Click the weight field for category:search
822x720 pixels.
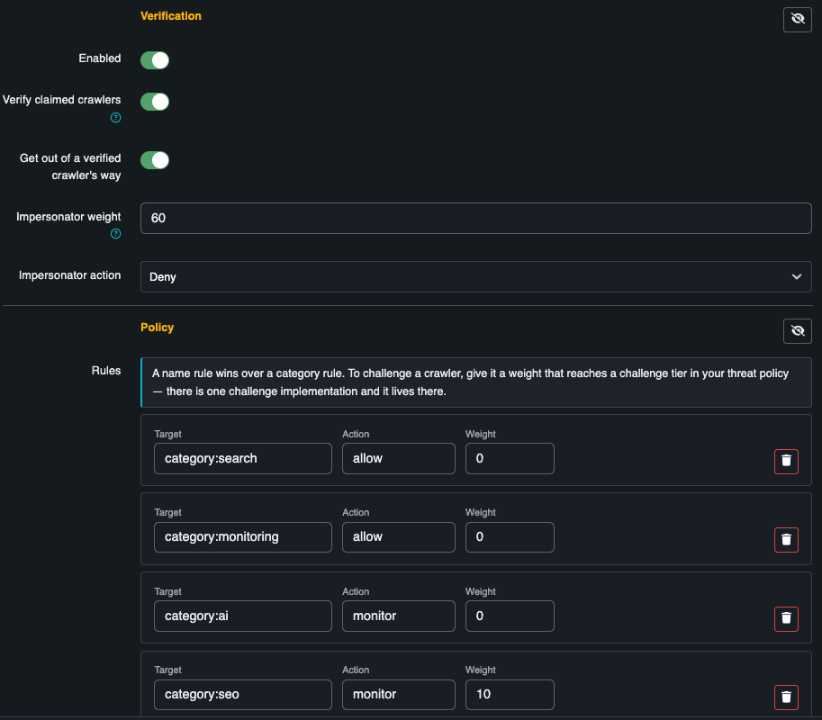[x=510, y=458]
